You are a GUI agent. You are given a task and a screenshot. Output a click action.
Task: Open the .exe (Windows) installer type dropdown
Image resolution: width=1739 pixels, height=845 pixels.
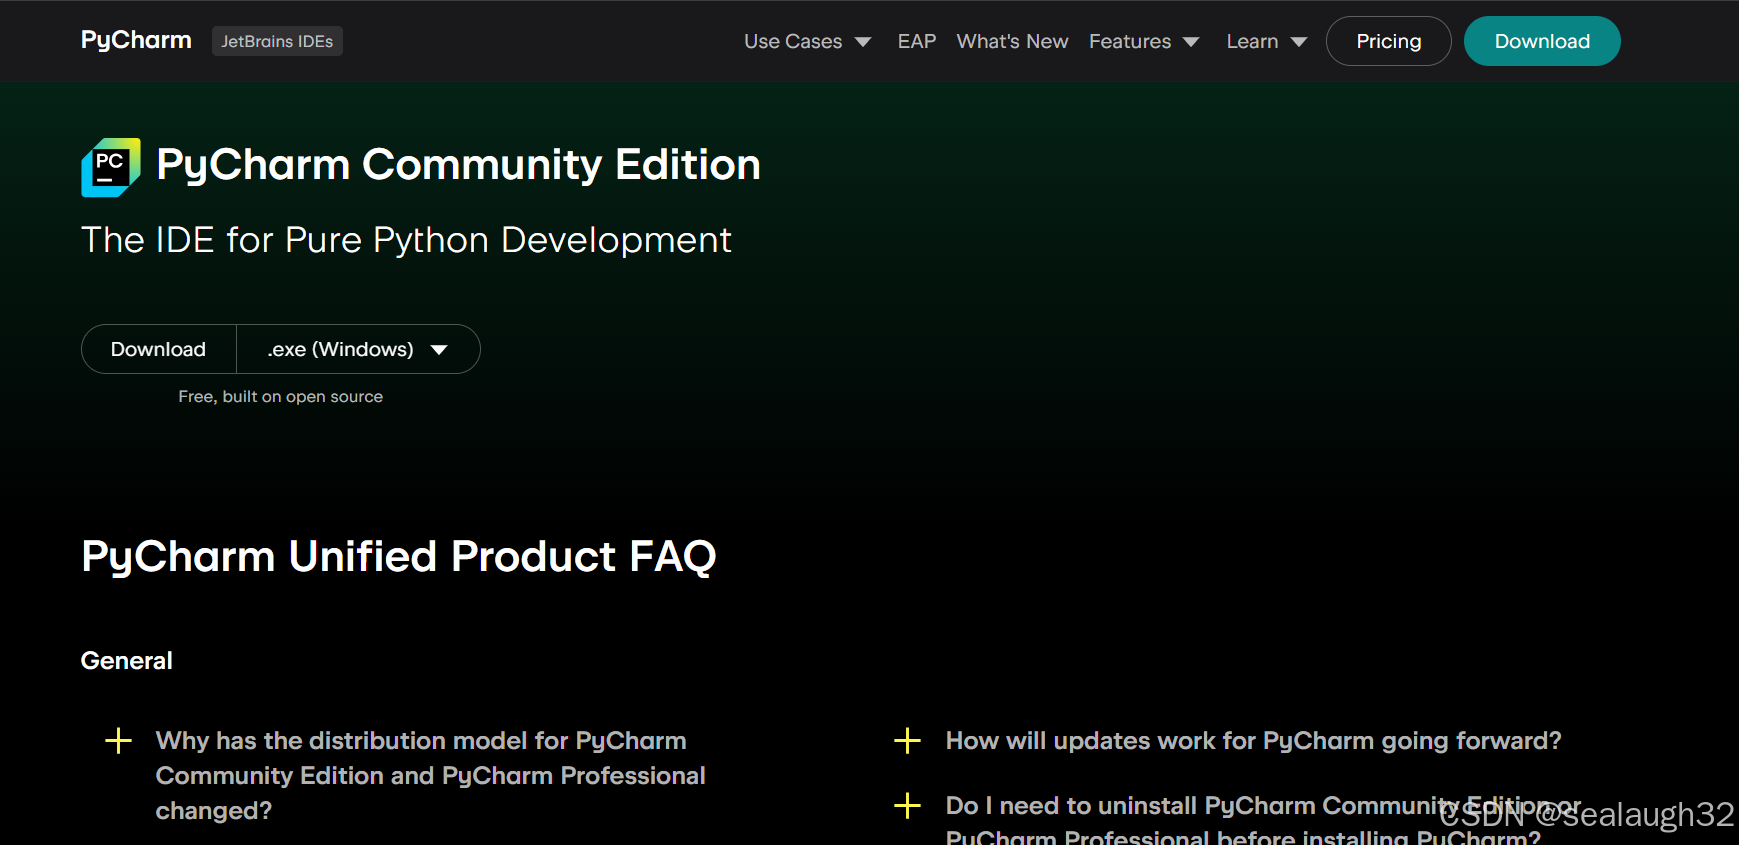click(x=358, y=349)
